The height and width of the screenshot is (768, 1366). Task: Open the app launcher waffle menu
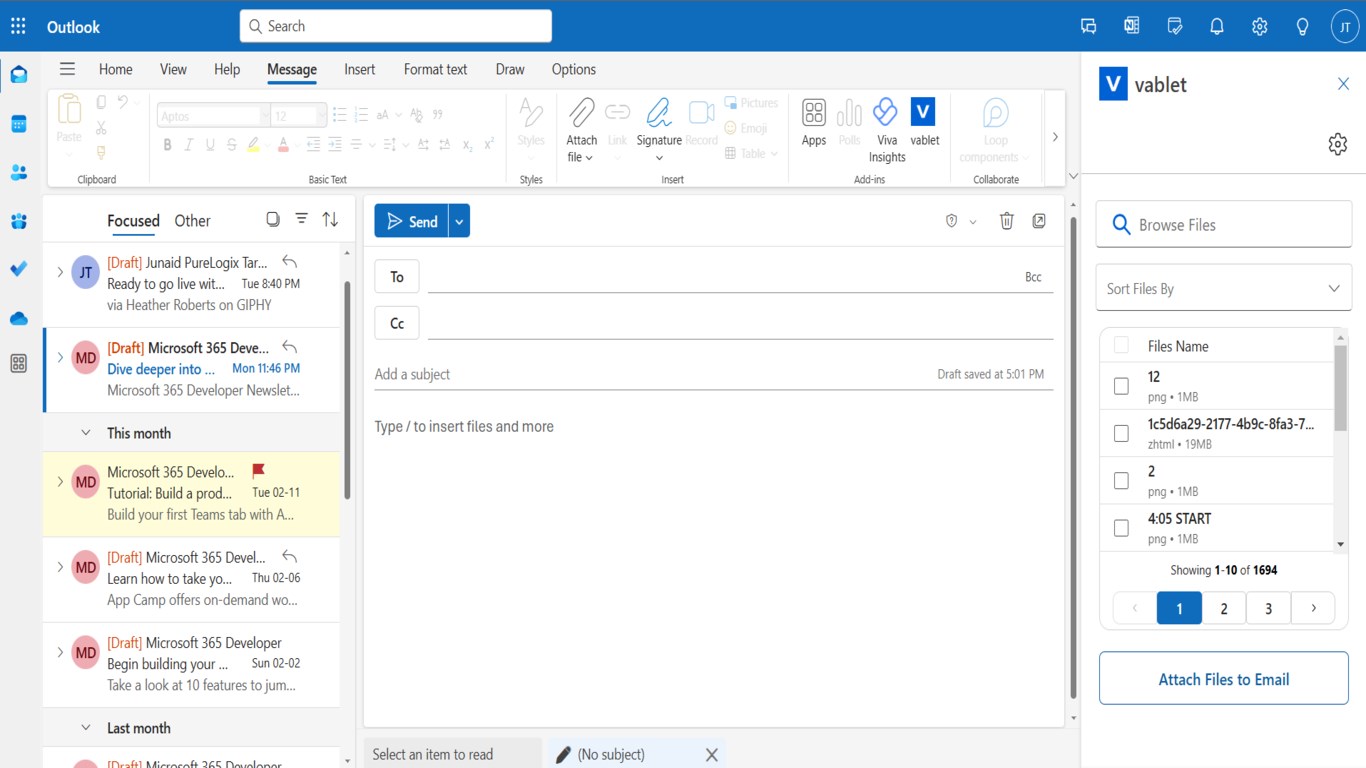coord(18,27)
